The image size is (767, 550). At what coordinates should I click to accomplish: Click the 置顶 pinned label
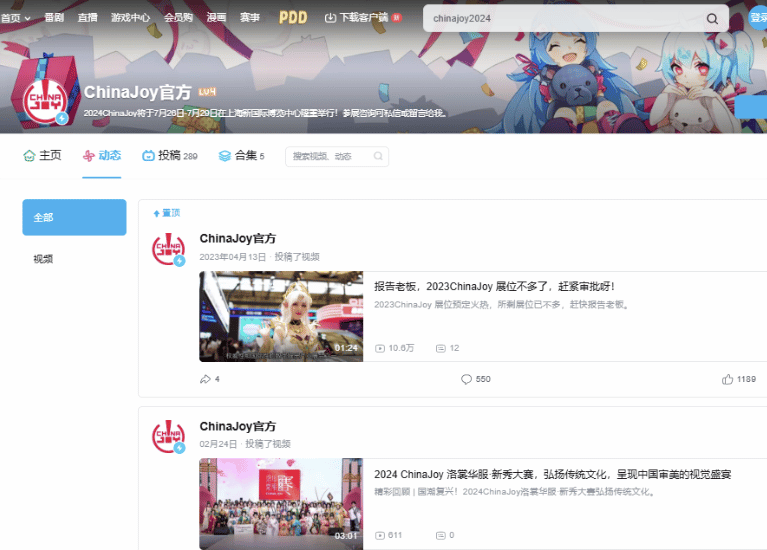pyautogui.click(x=167, y=213)
